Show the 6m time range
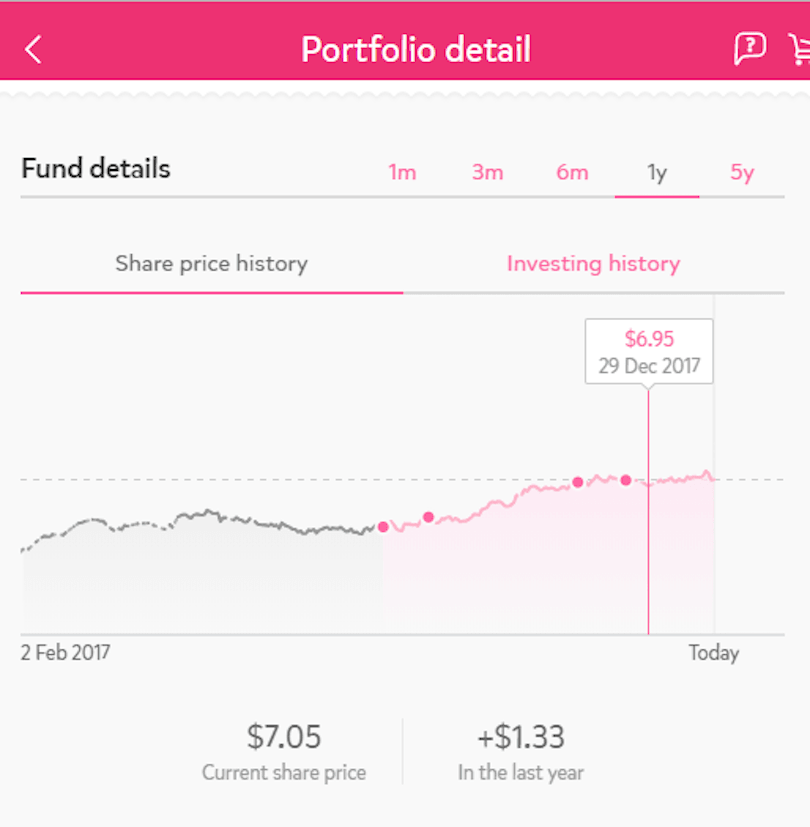The width and height of the screenshot is (810, 827). (572, 172)
